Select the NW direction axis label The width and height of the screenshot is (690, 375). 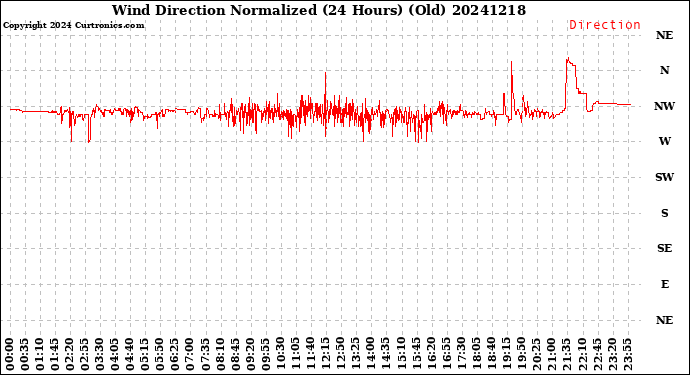[x=664, y=106]
